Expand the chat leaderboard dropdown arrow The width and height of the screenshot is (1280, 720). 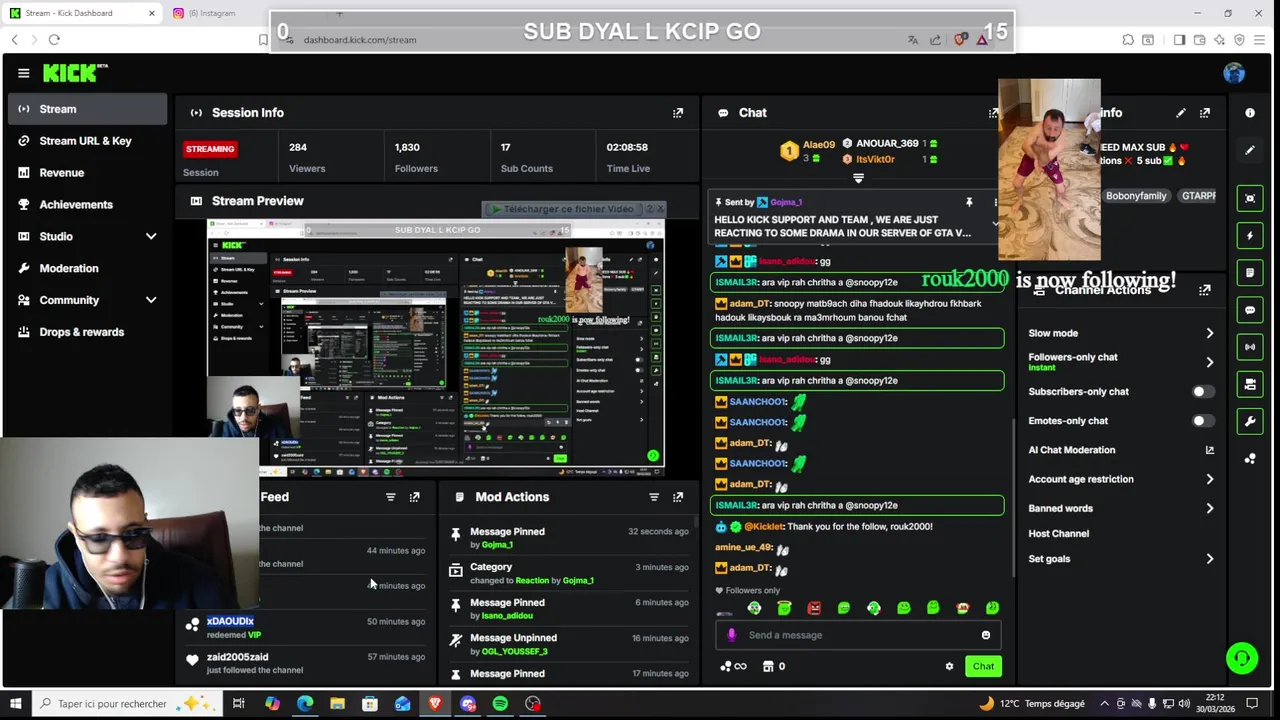[858, 179]
